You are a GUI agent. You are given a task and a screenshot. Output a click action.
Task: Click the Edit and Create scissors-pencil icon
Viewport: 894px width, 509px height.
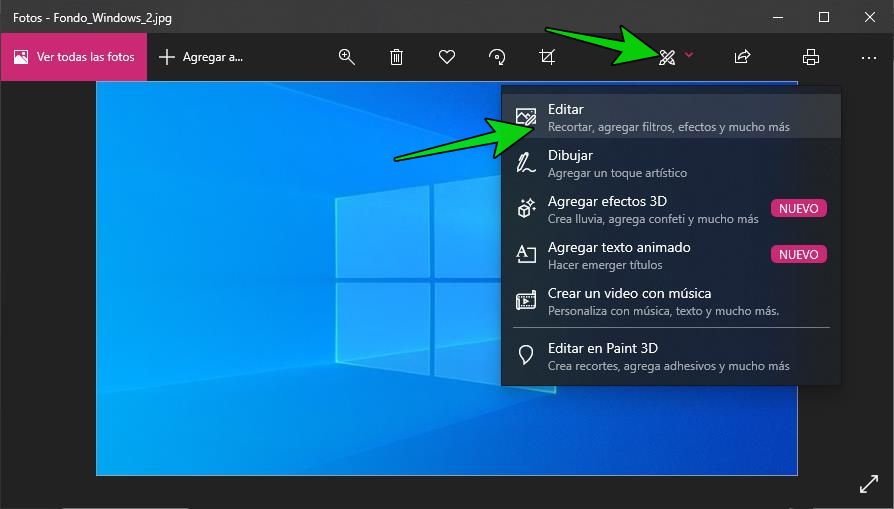tap(667, 57)
